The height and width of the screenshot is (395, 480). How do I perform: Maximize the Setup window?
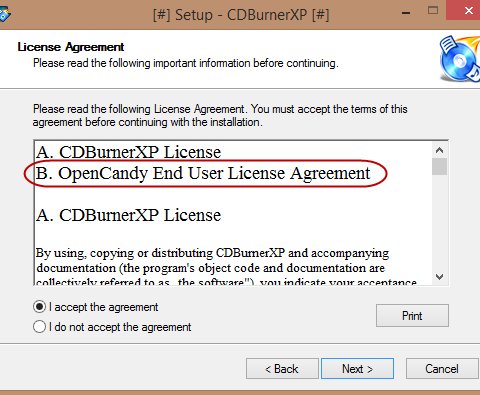(x=433, y=10)
